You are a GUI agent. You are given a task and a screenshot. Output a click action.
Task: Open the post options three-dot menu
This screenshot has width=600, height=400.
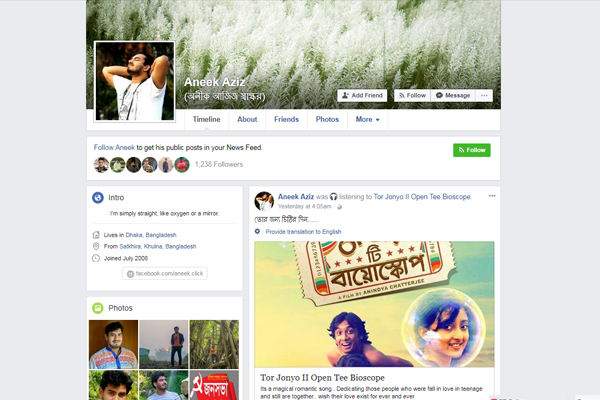(x=492, y=196)
